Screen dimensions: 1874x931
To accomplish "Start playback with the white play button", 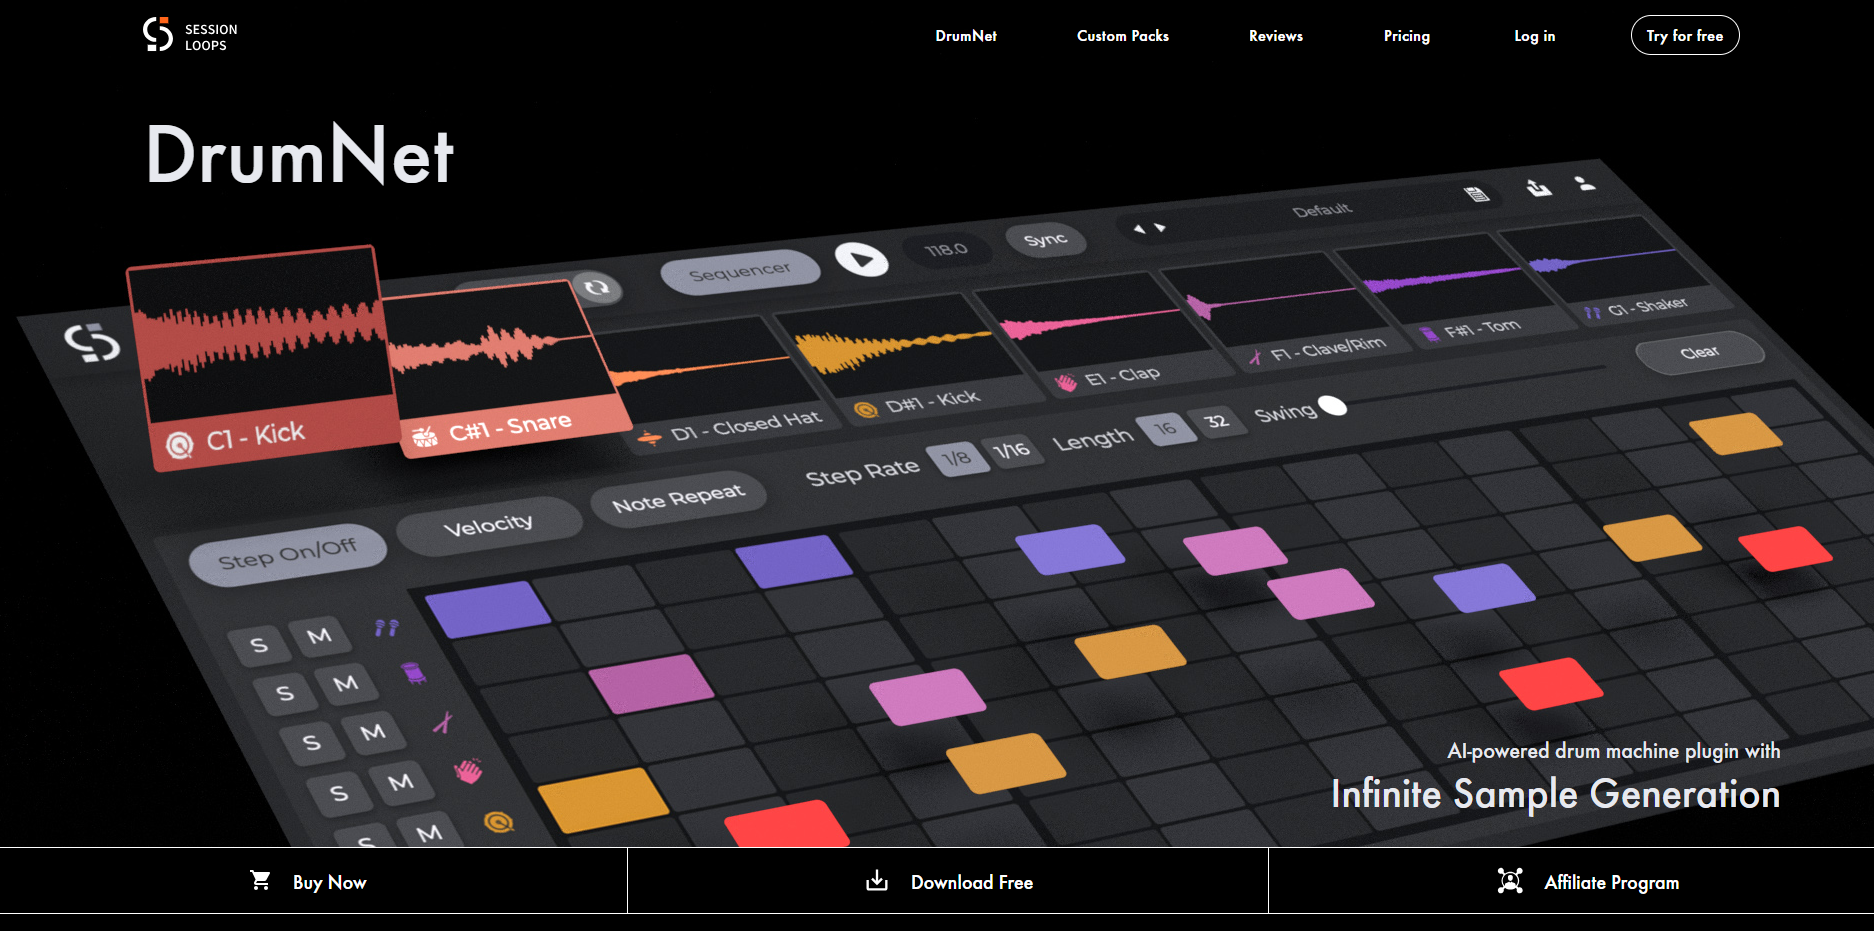I will 861,259.
